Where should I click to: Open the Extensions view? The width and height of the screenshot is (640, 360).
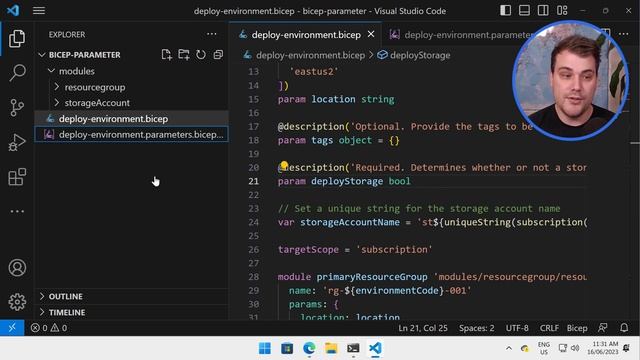17,177
